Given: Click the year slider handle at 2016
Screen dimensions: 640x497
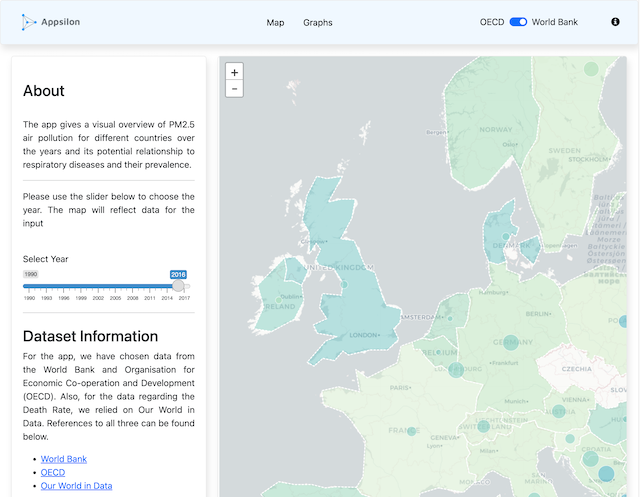Looking at the screenshot, I should (178, 286).
